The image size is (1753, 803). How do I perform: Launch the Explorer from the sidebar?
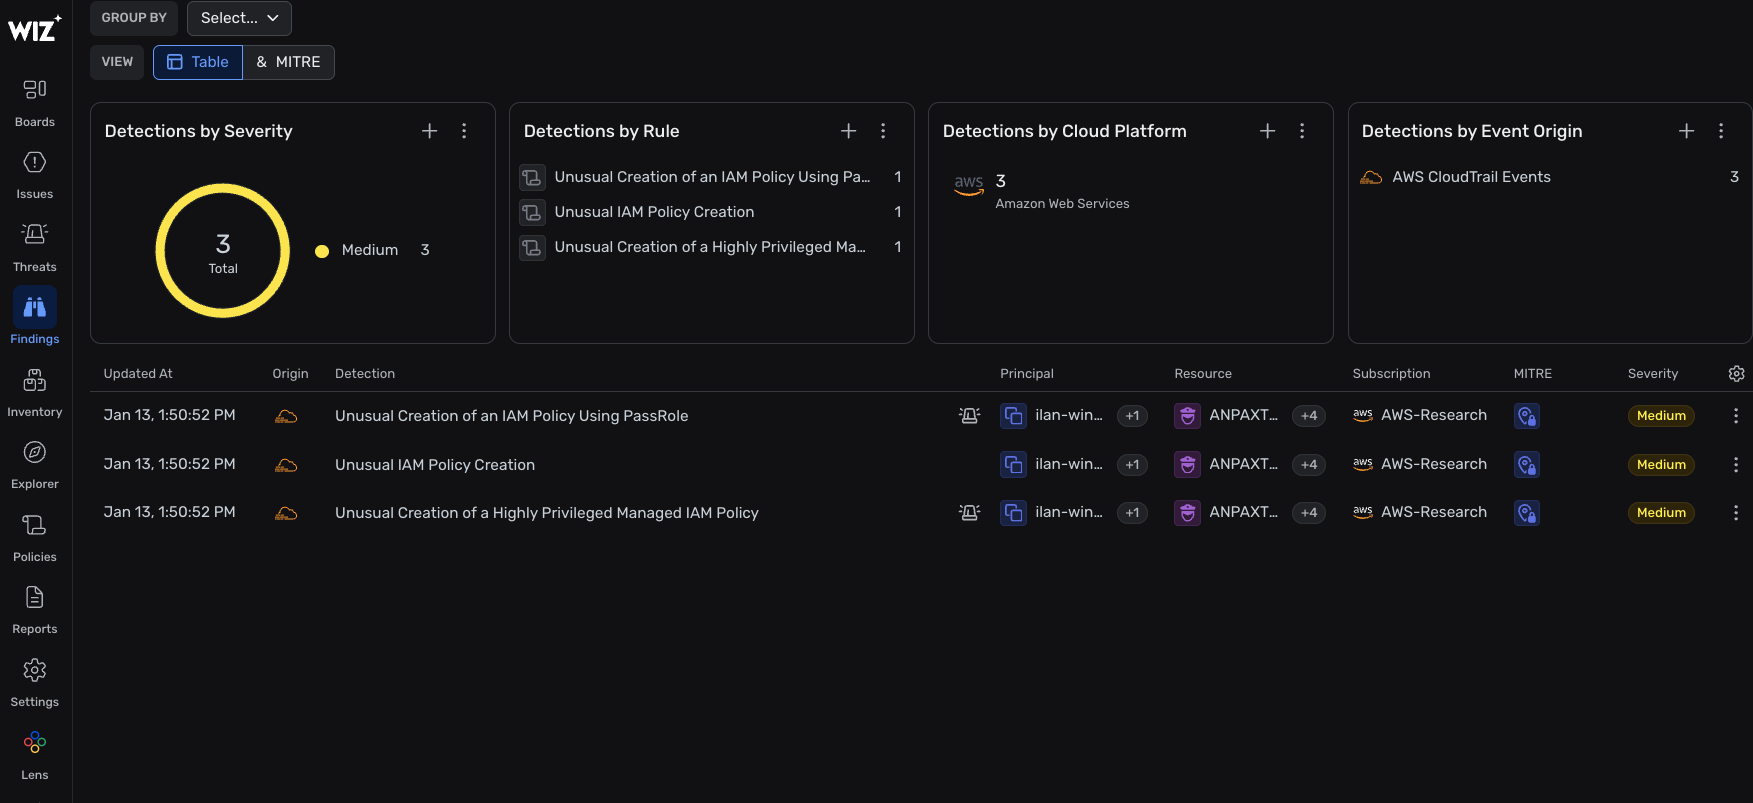point(35,464)
